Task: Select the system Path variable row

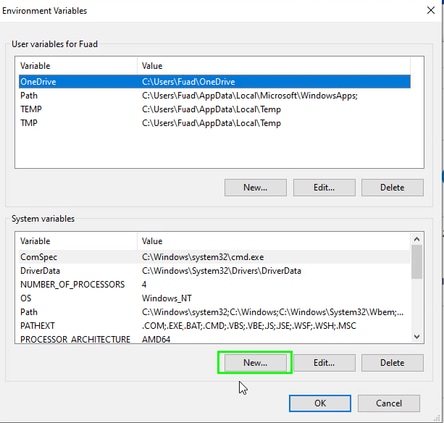Action: coord(215,312)
